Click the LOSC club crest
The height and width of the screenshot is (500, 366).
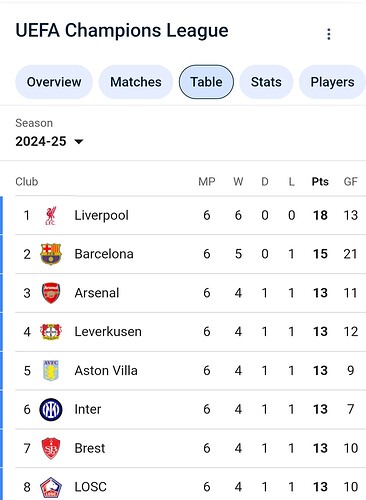pyautogui.click(x=51, y=487)
